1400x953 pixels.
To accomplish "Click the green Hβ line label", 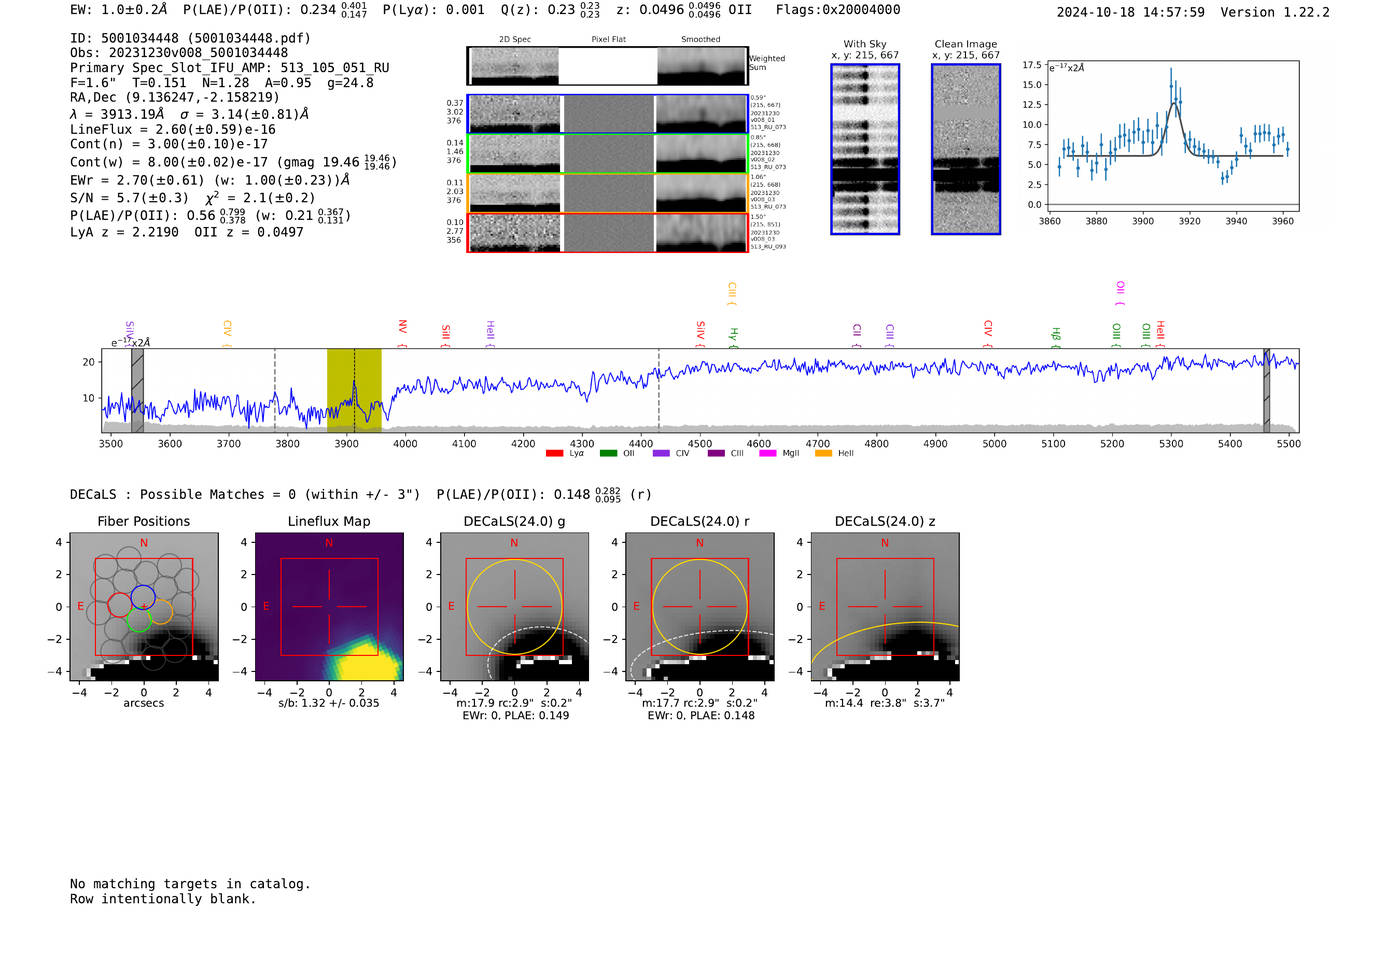I will point(1055,336).
